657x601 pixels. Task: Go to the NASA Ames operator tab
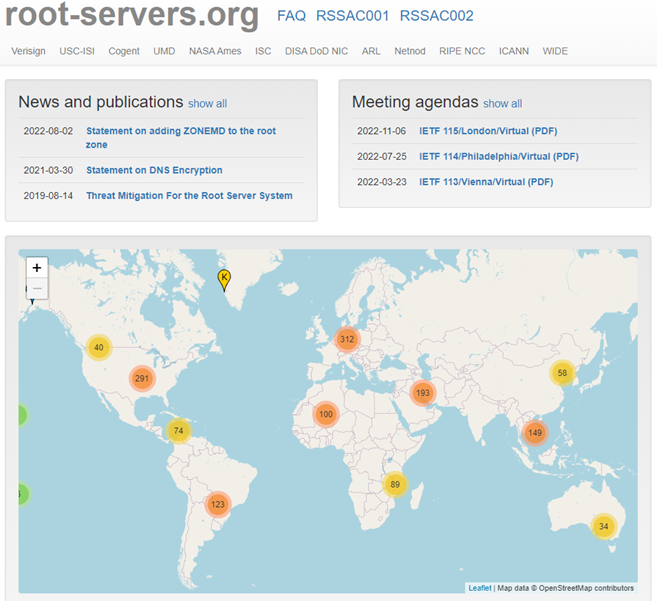click(215, 51)
